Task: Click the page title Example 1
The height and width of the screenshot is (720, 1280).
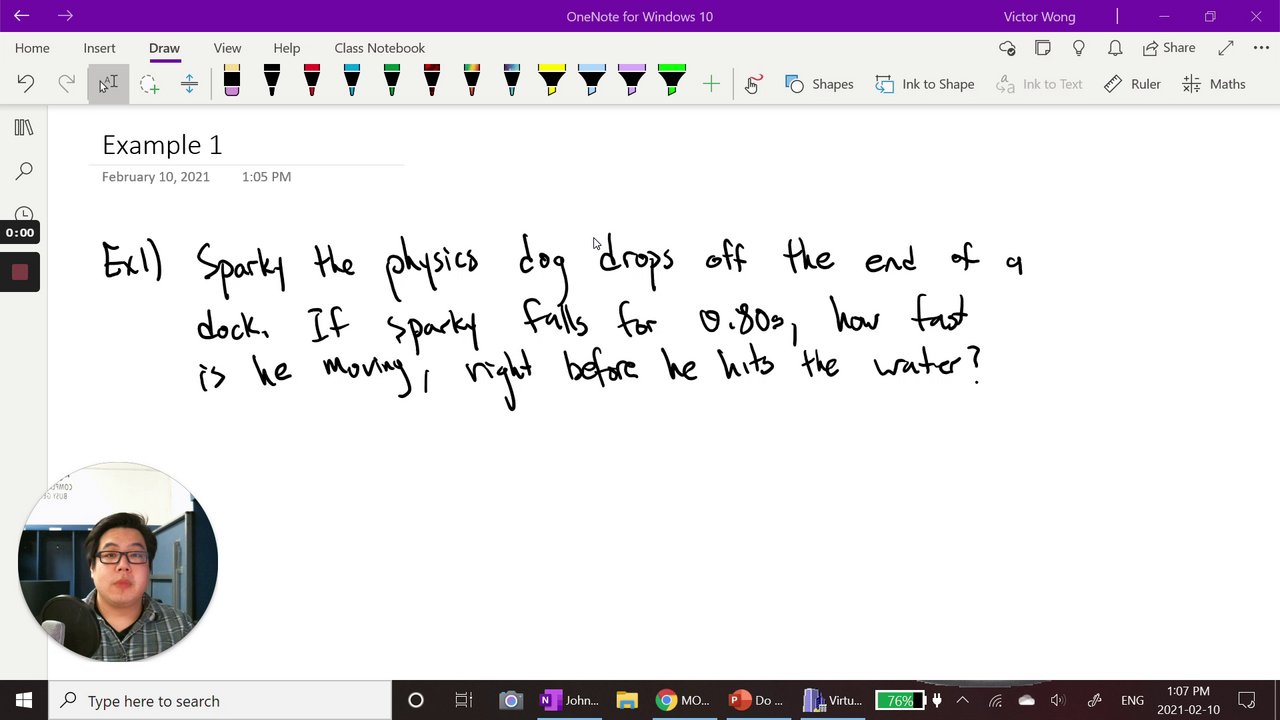Action: point(162,145)
